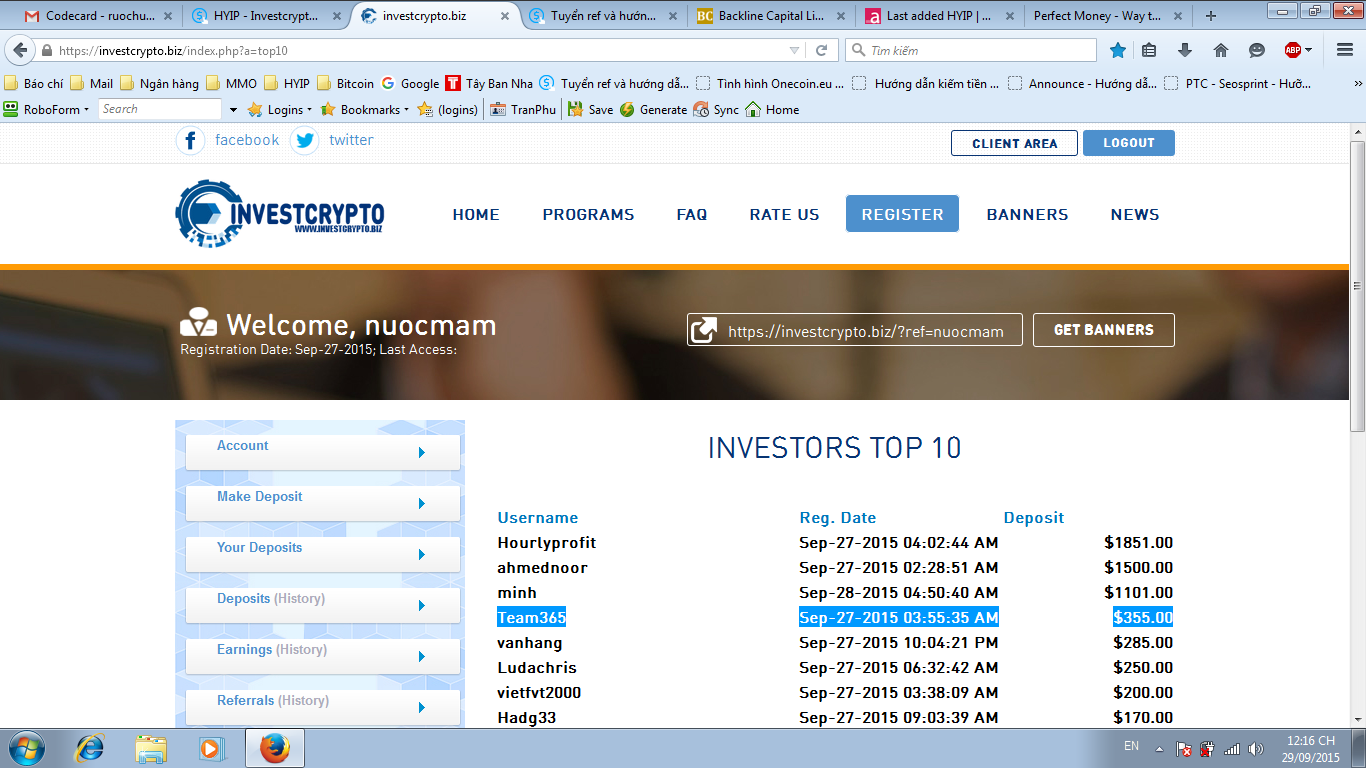Open the NEWS navigation item
The image size is (1366, 768).
pos(1135,214)
